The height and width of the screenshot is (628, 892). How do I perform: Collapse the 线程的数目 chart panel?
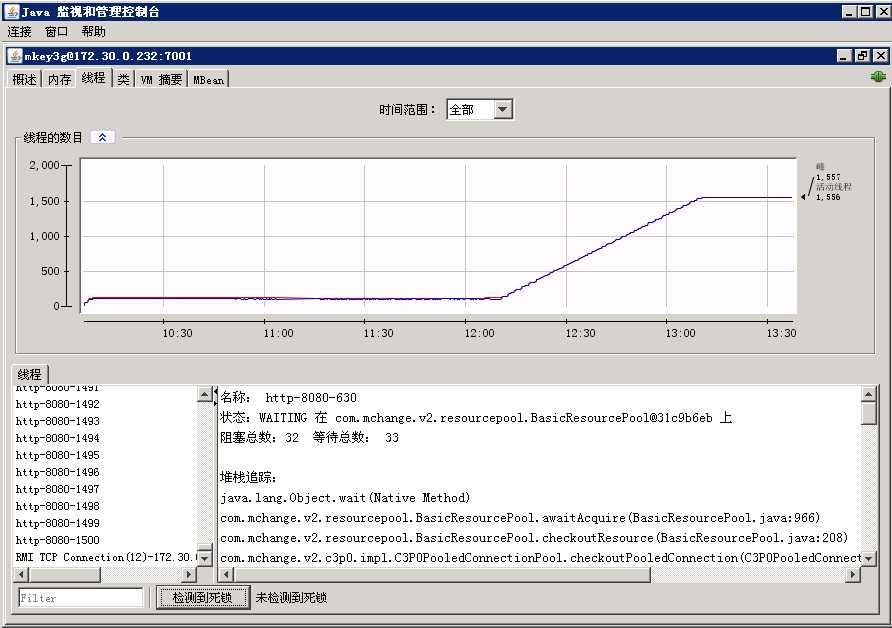(x=102, y=138)
